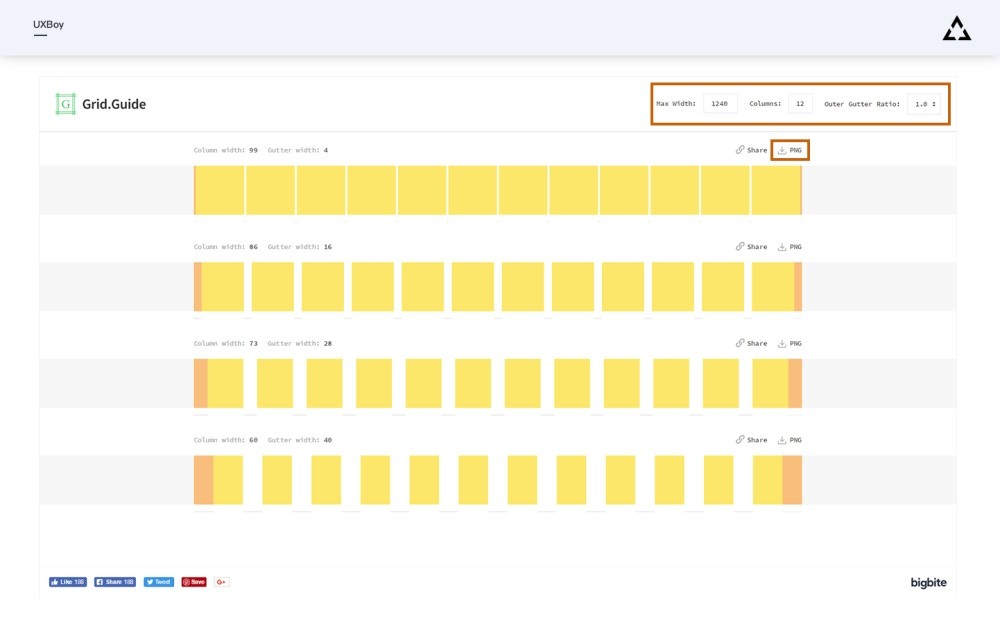
Task: Click Share link icon for 60-width grid
Action: (740, 440)
